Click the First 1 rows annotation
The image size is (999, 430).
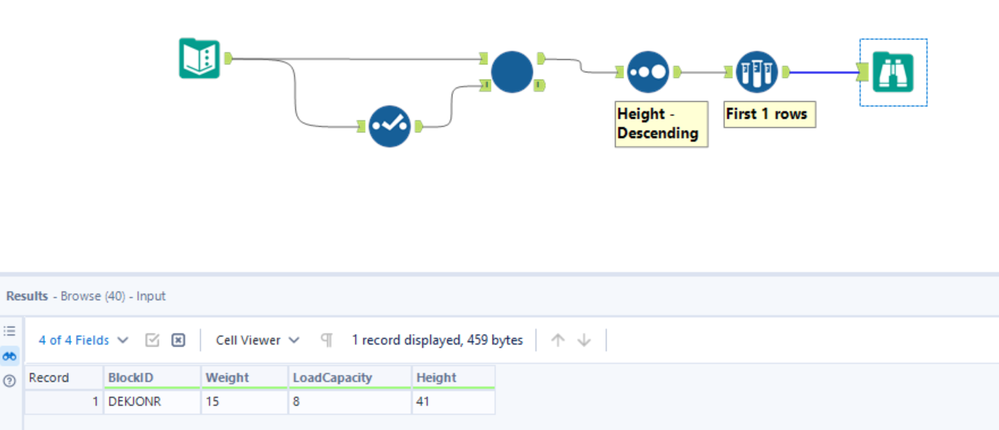(770, 115)
